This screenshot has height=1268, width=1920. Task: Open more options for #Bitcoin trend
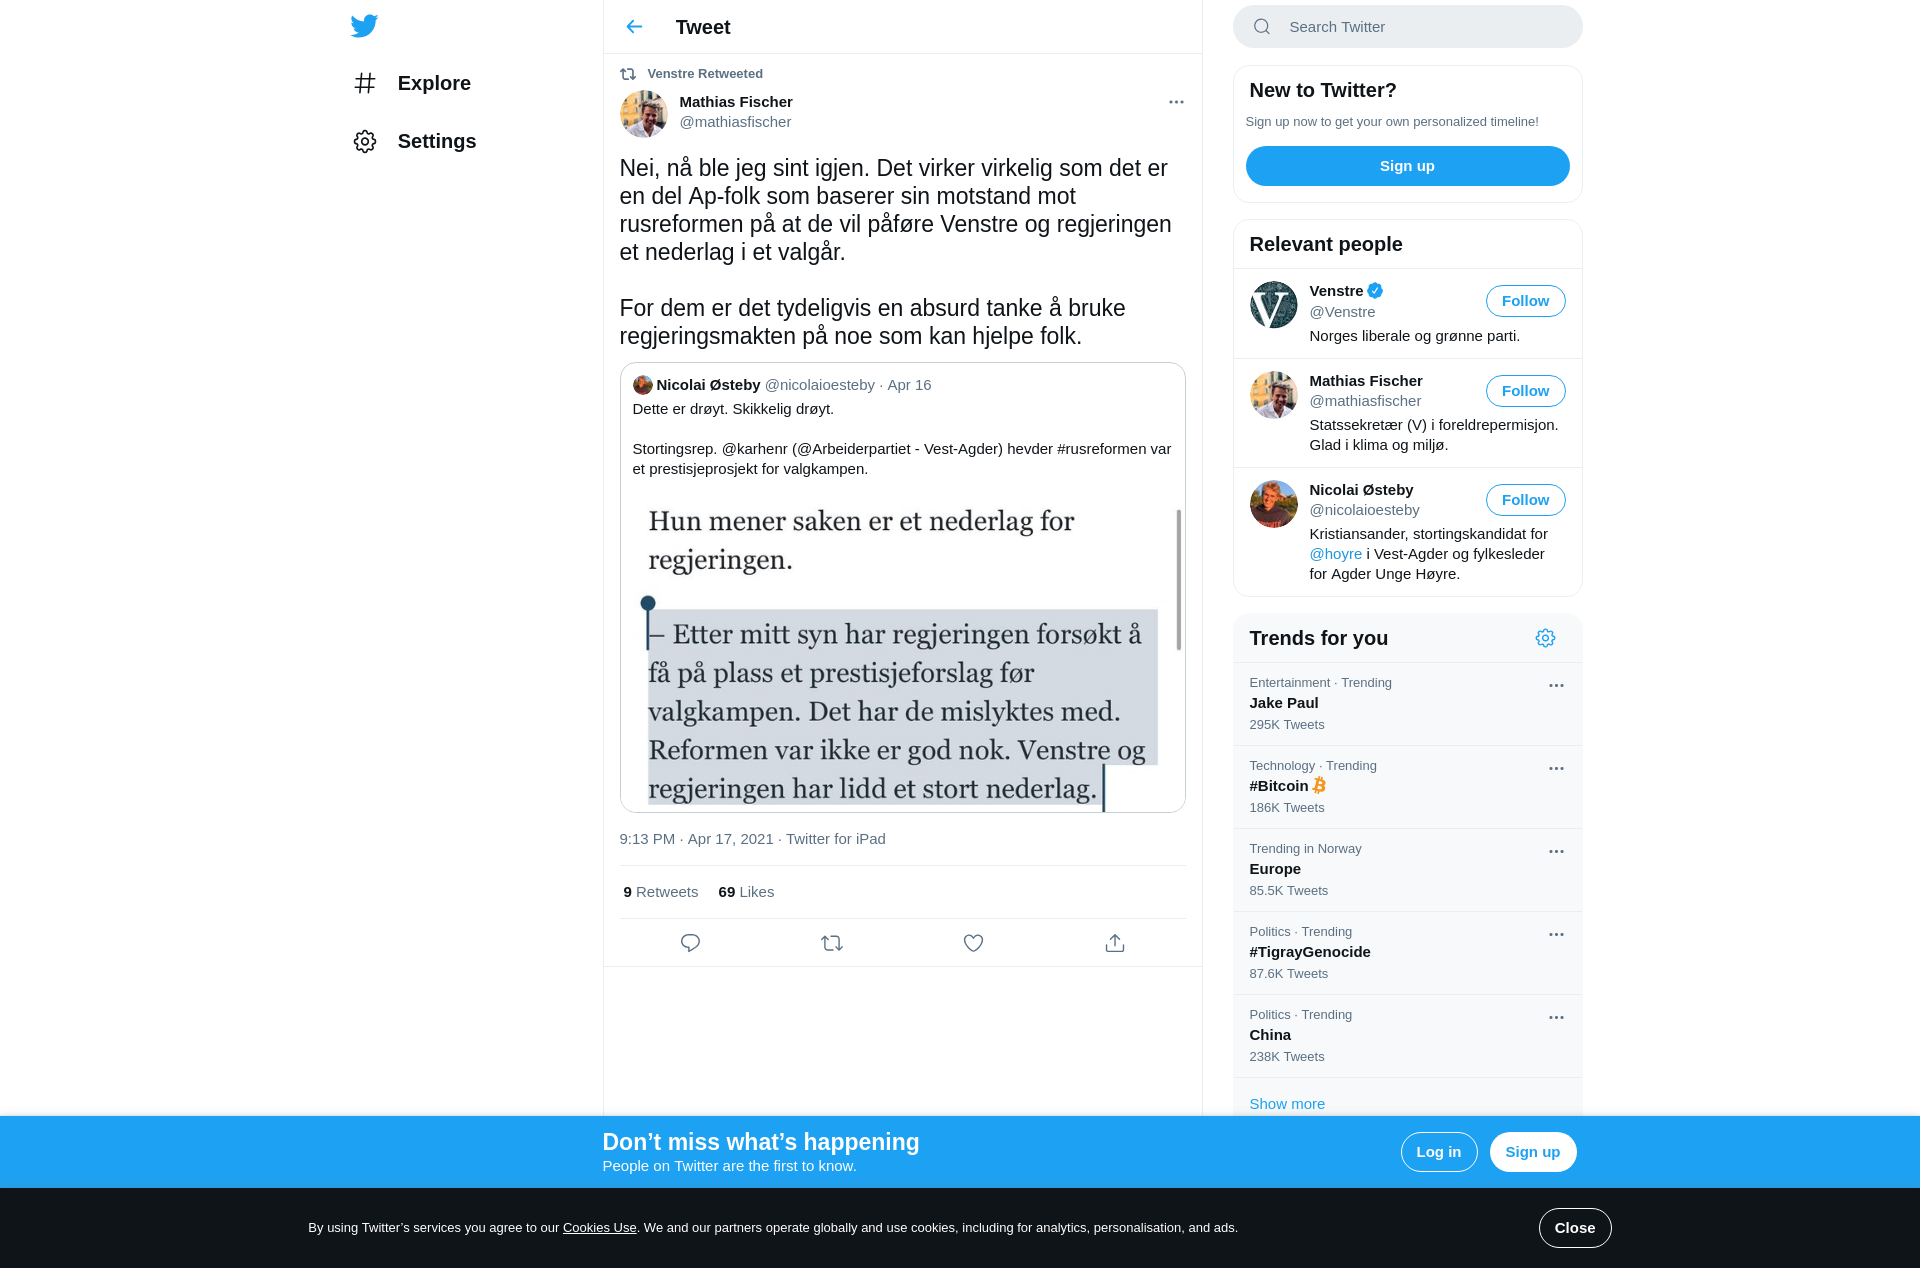pos(1556,769)
